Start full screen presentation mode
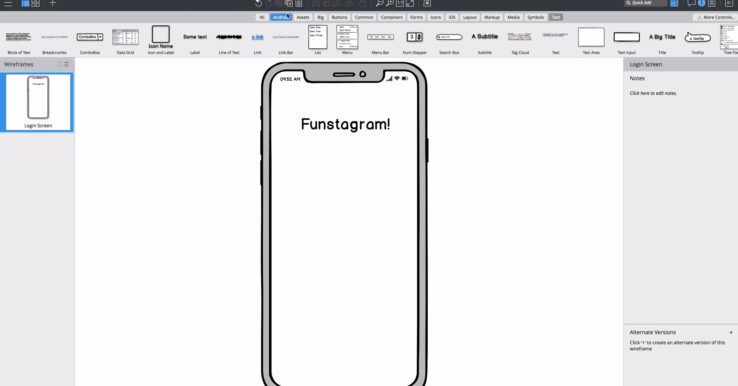The height and width of the screenshot is (386, 738). [x=729, y=3]
